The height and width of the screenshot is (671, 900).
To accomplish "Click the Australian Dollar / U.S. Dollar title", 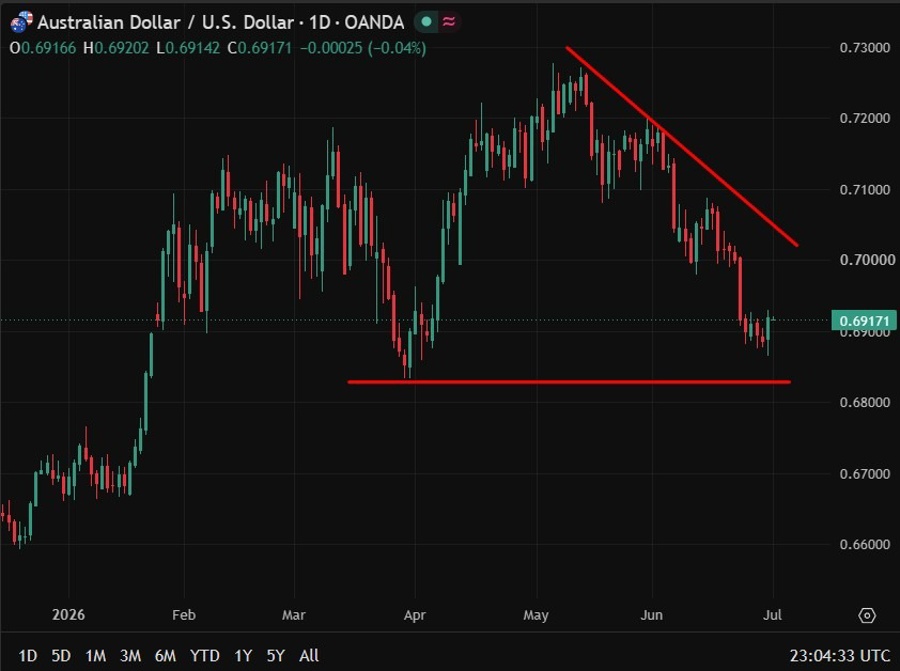I will [x=166, y=22].
